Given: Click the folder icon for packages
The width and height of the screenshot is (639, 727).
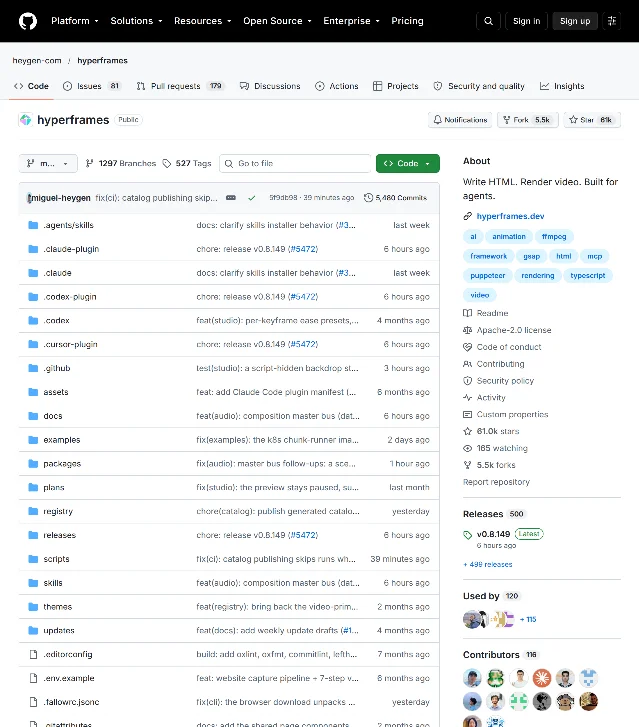Looking at the screenshot, I should click(33, 464).
